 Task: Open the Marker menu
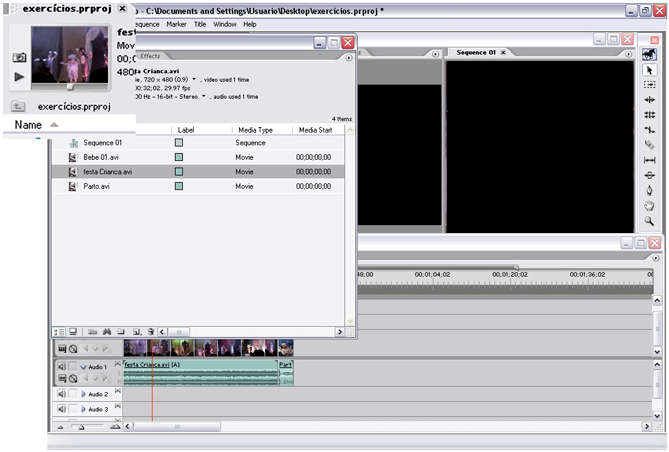click(176, 24)
